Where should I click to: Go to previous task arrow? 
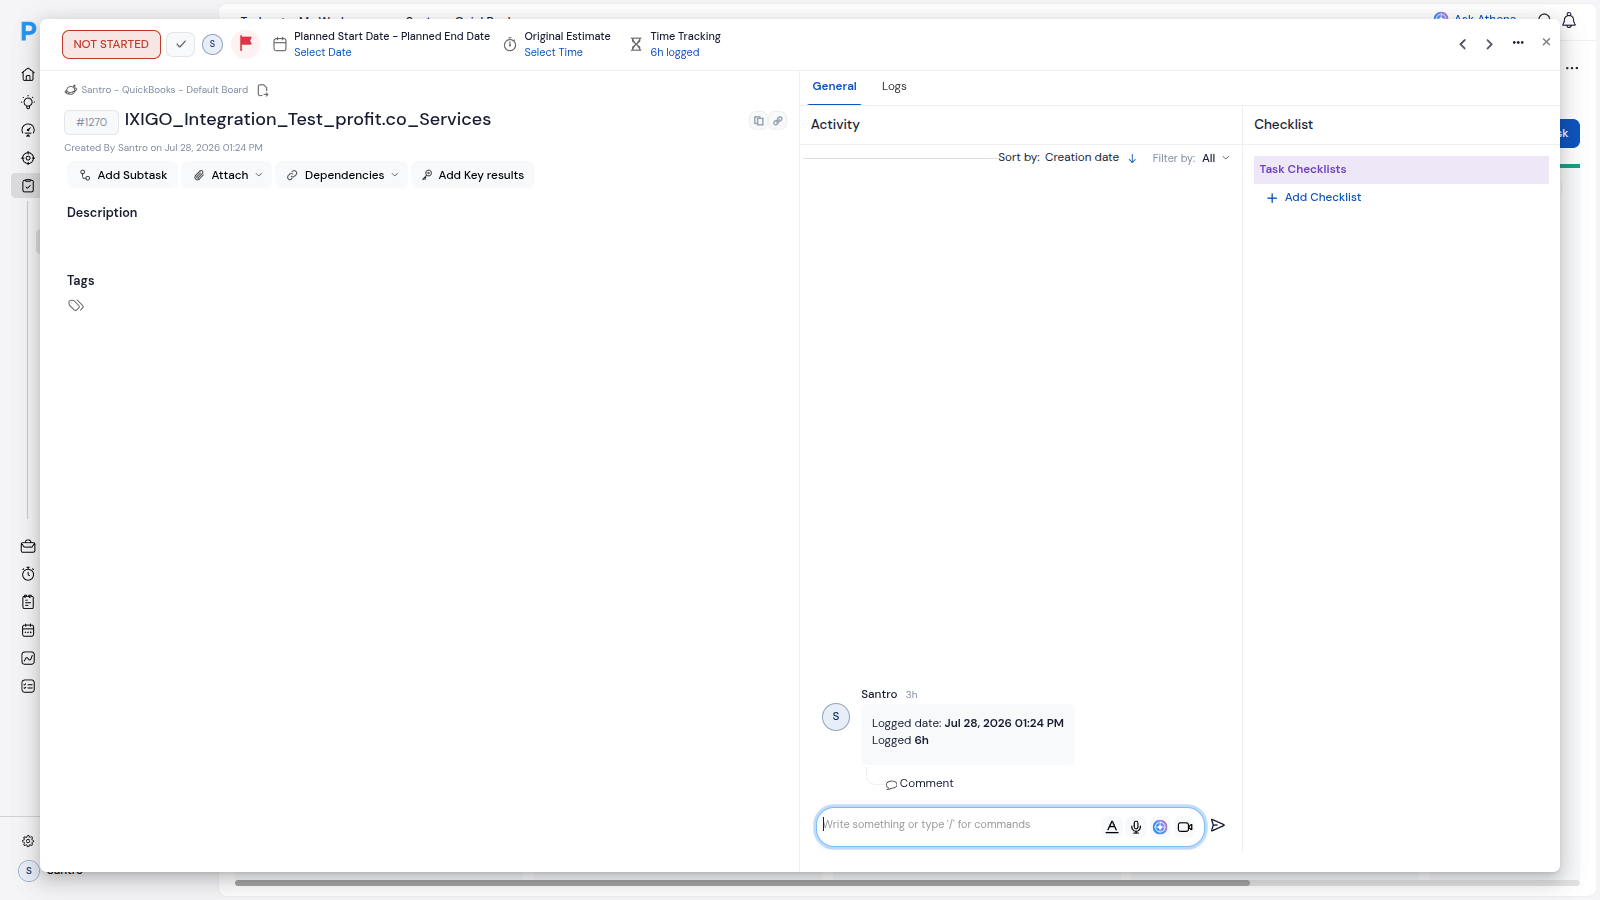(1463, 44)
